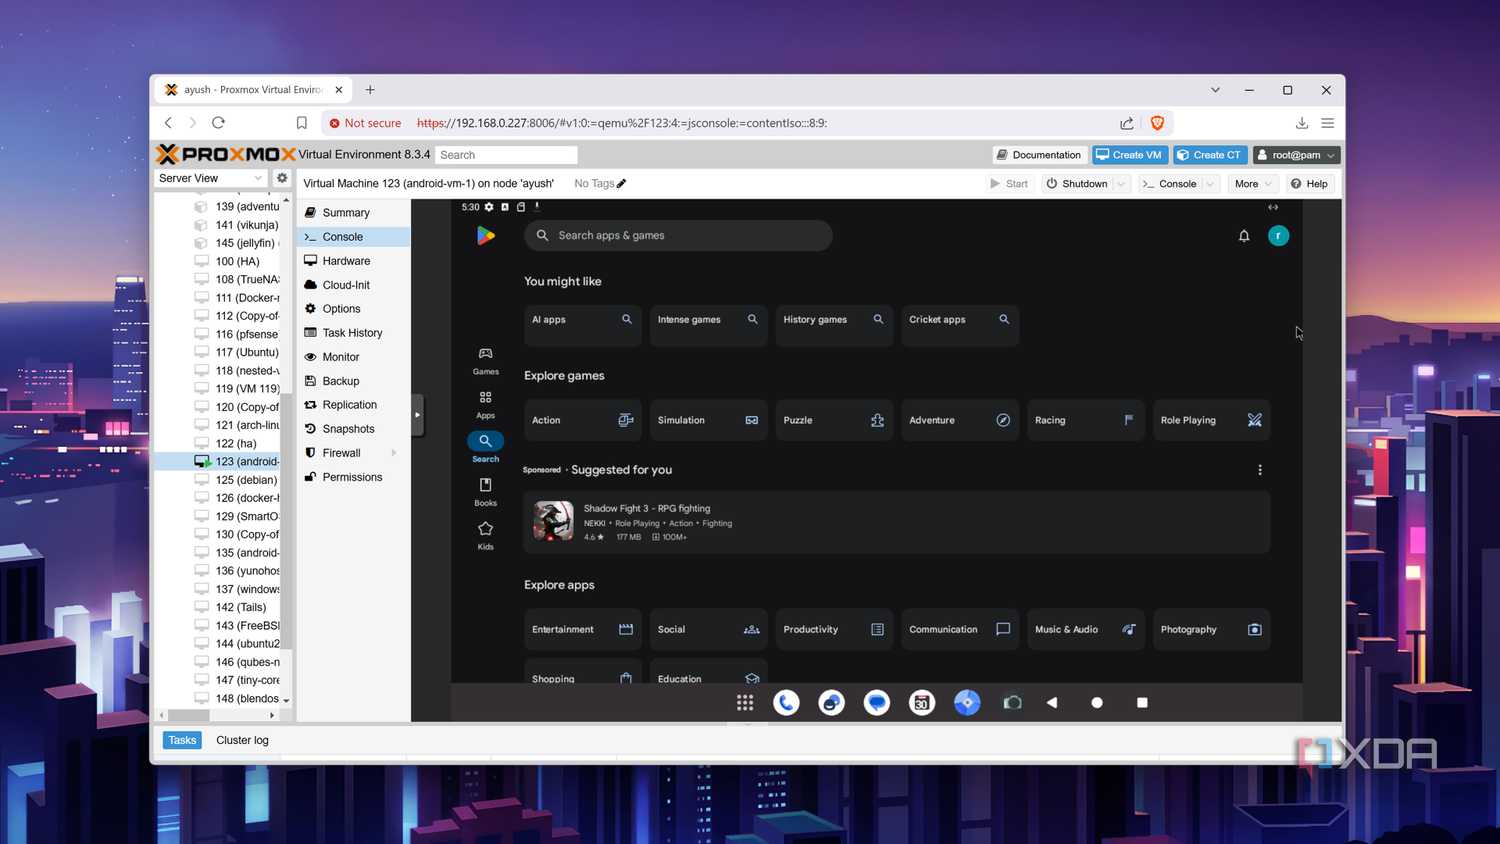Viewport: 1500px width, 844px height.
Task: Tap Puzzle games category
Action: (834, 420)
